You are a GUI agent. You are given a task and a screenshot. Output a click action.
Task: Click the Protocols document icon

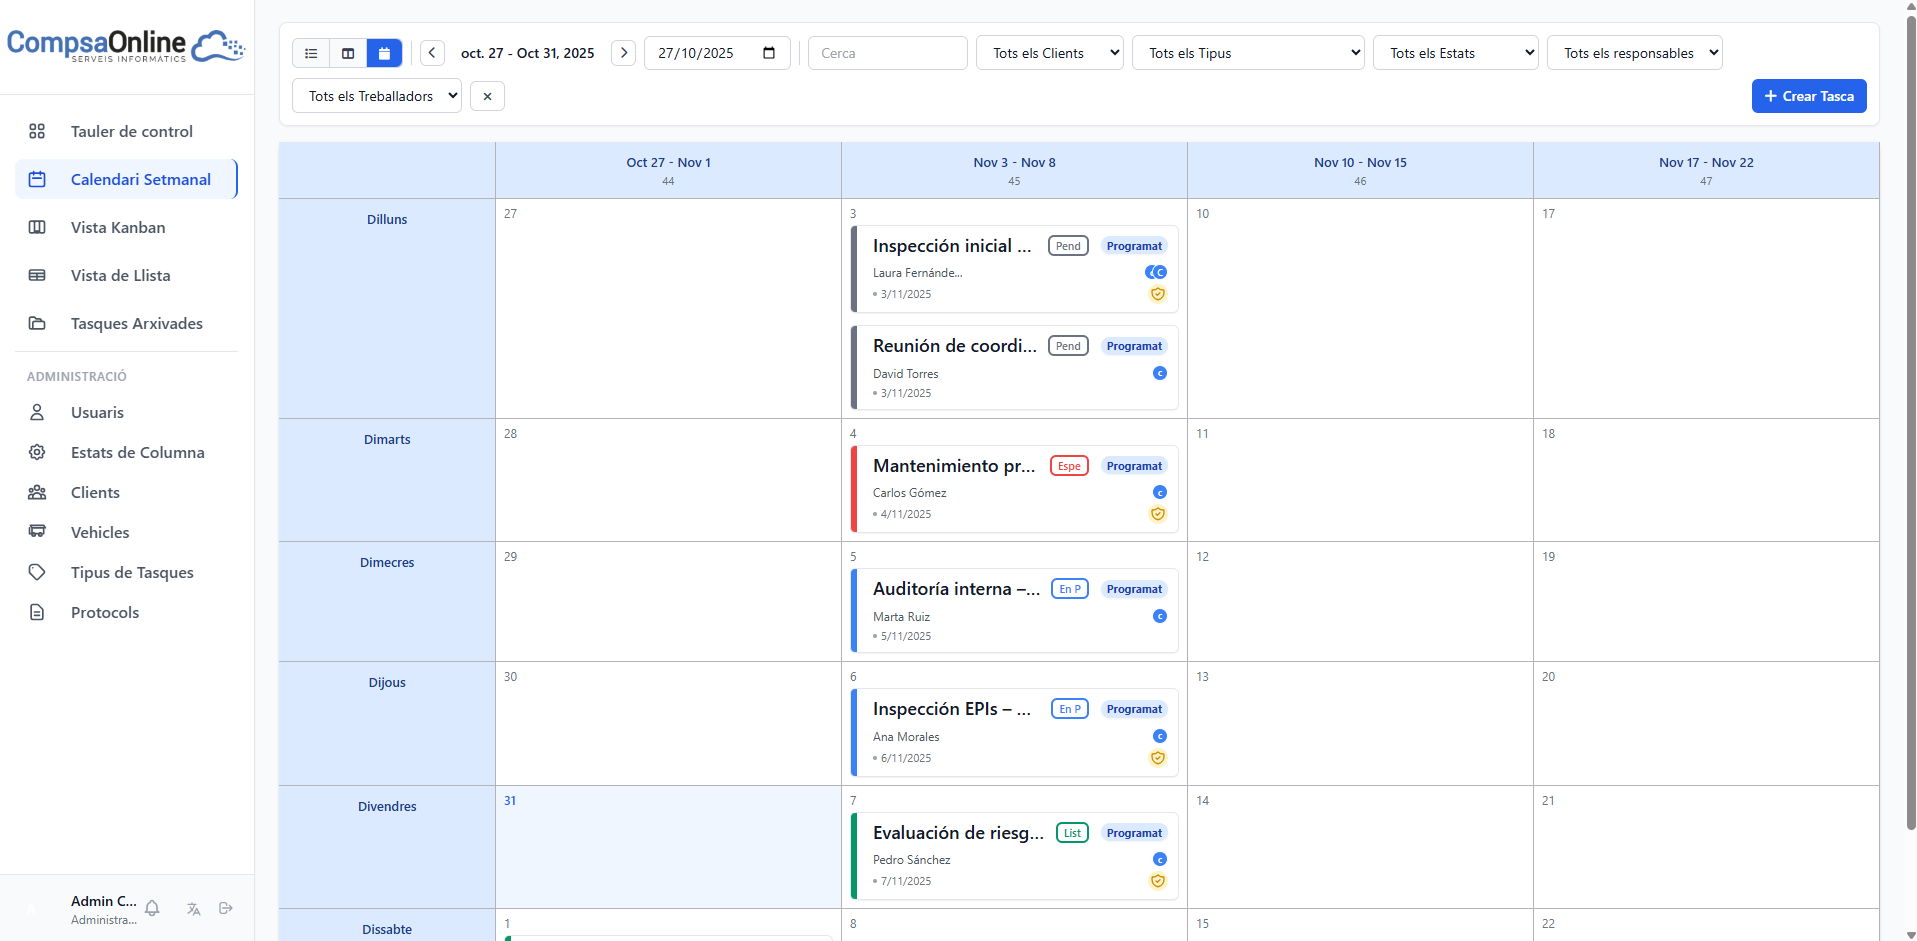pyautogui.click(x=37, y=612)
